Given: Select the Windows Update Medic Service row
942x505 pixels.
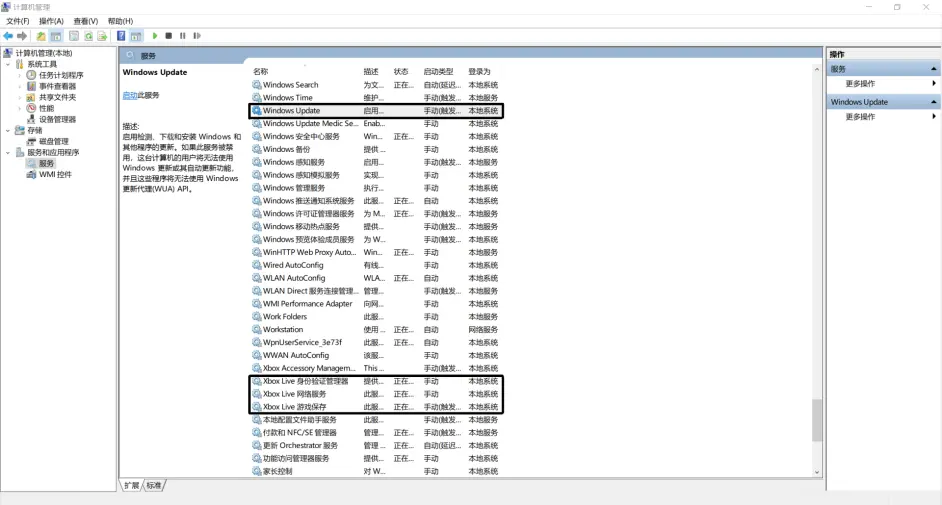Looking at the screenshot, I should pyautogui.click(x=375, y=123).
